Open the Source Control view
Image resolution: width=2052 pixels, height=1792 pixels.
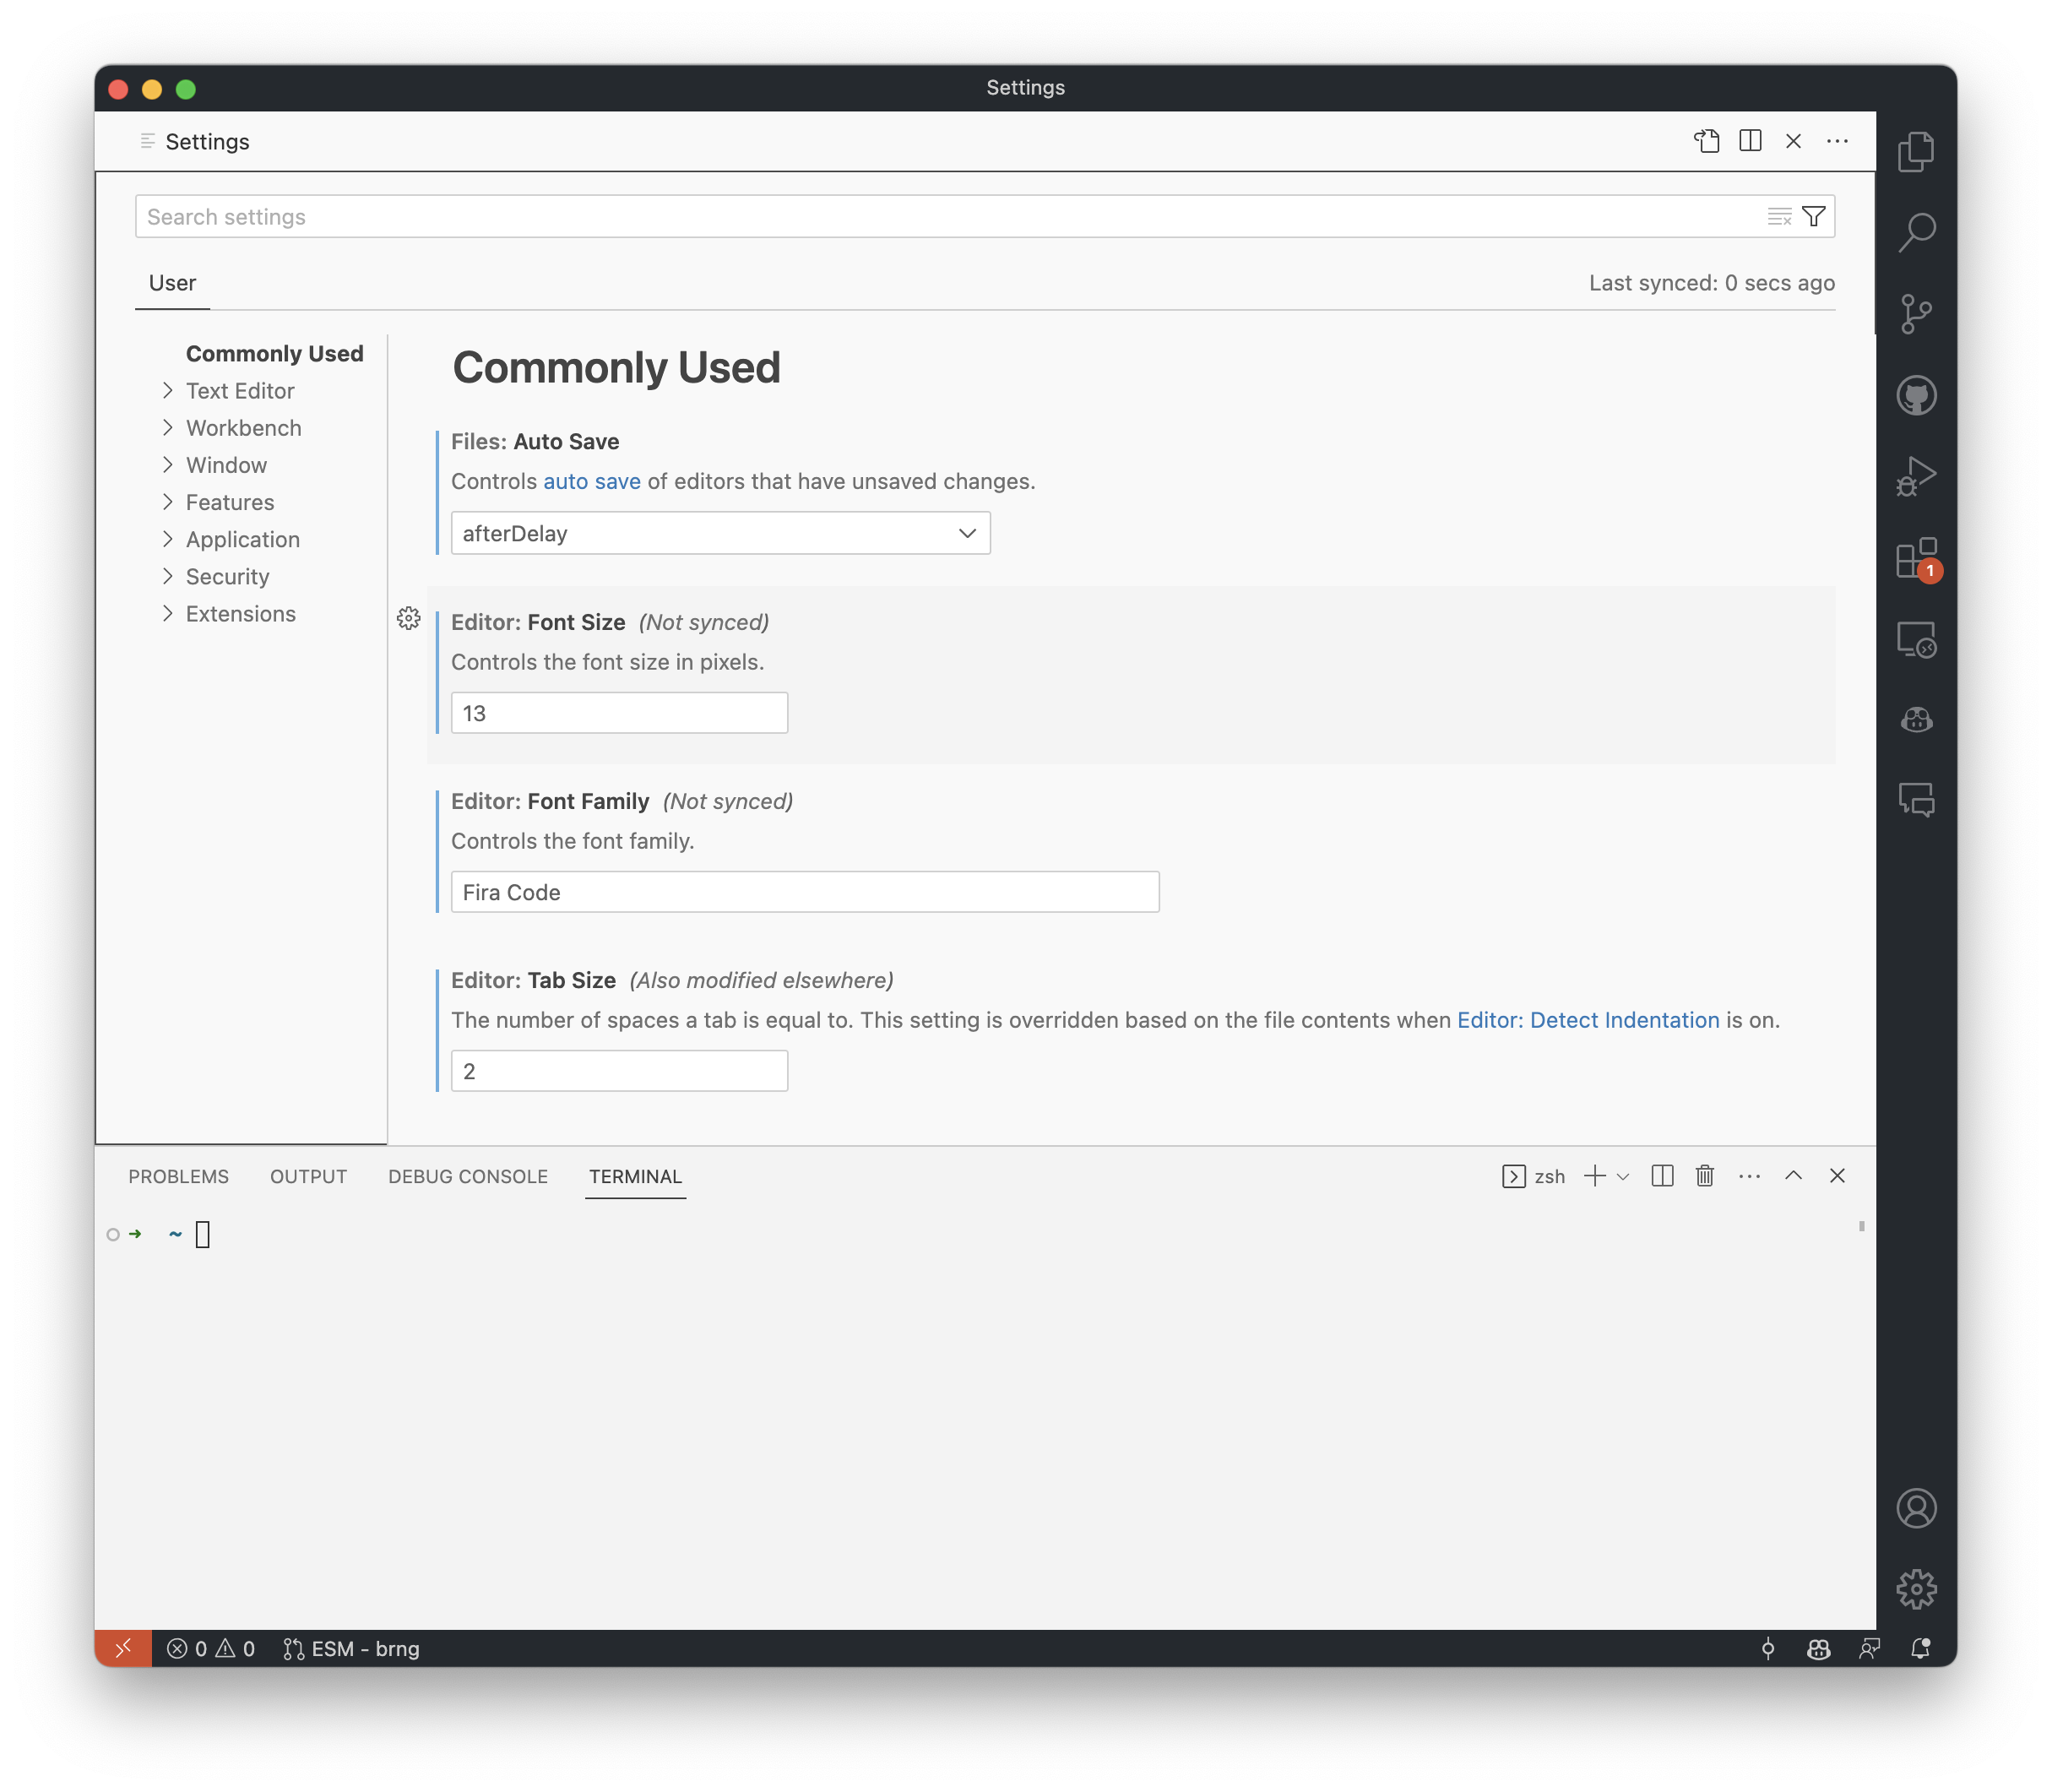point(1917,313)
